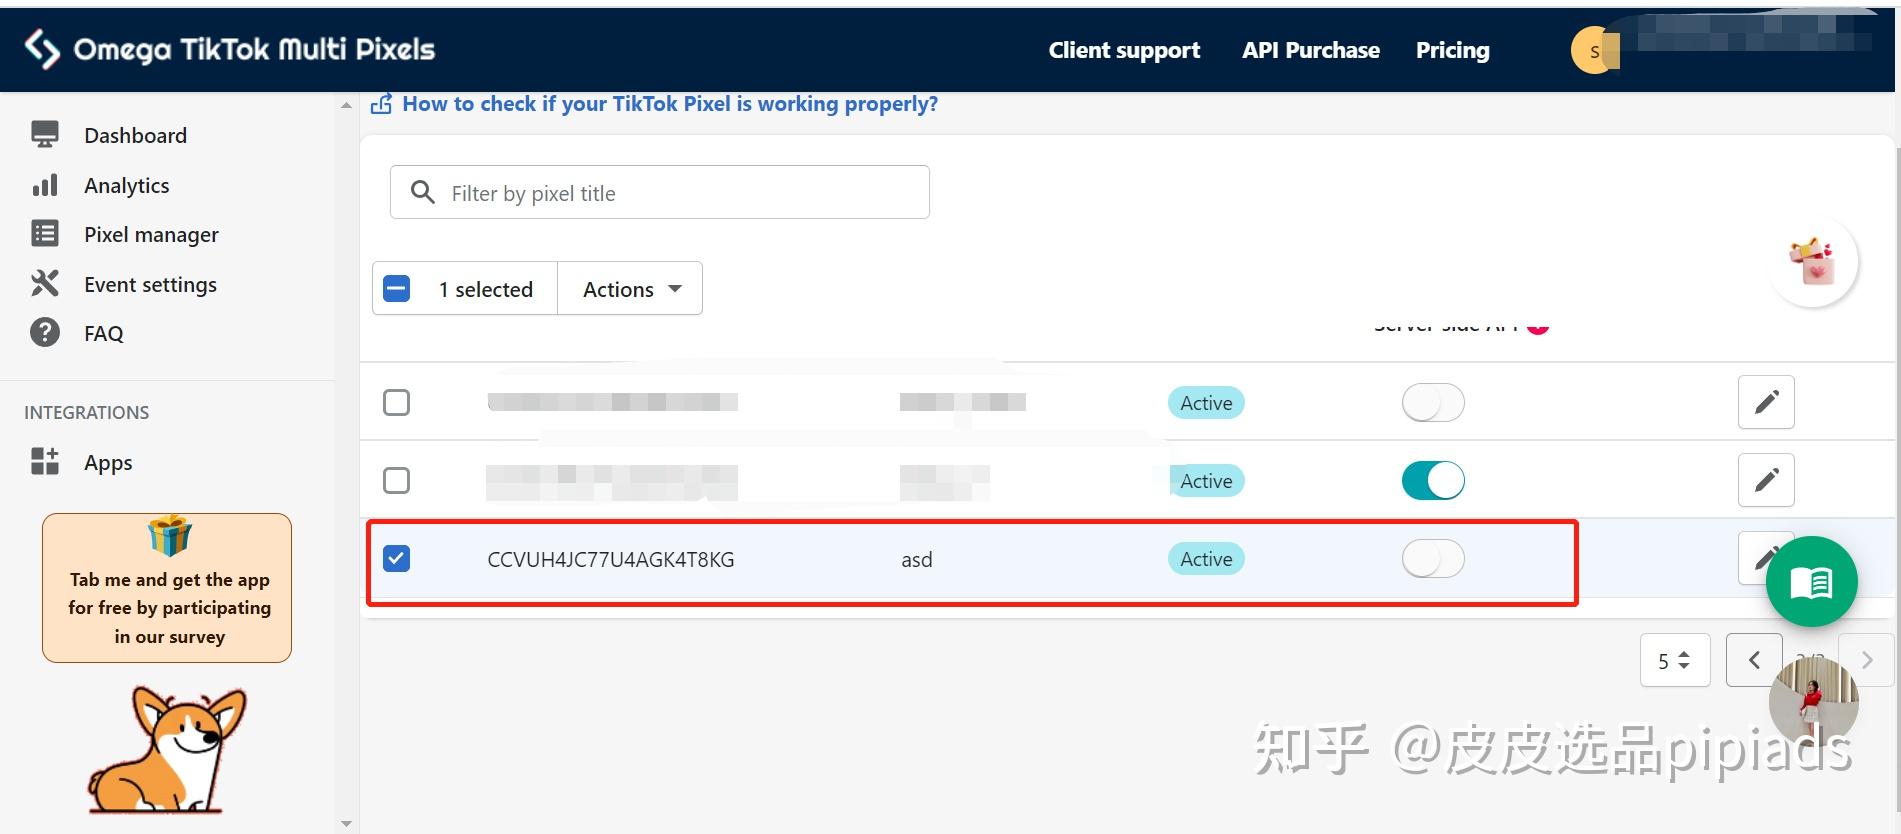Open the Actions dropdown
This screenshot has height=834, width=1901.
coord(630,289)
